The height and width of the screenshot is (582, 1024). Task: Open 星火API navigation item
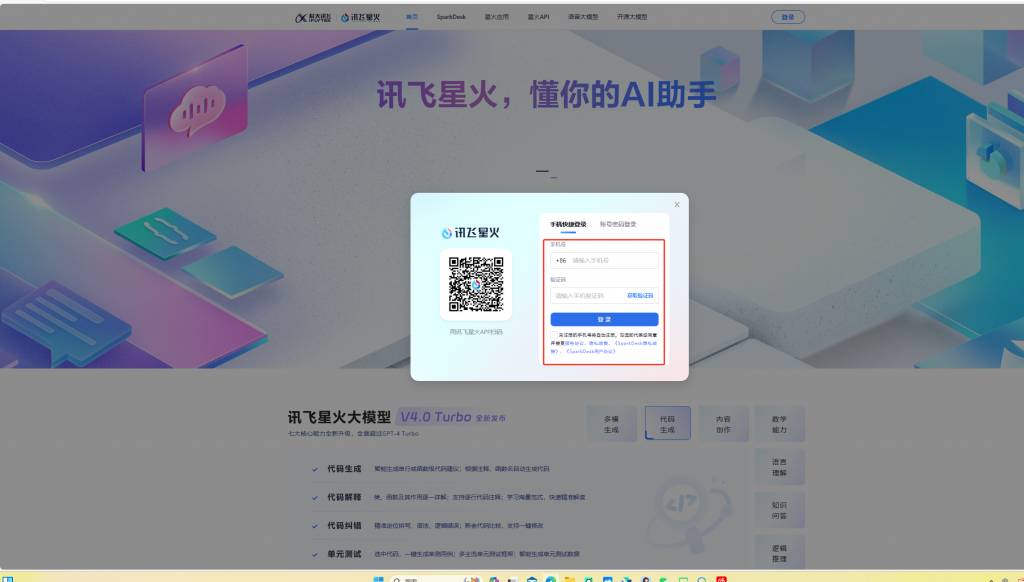coord(539,17)
